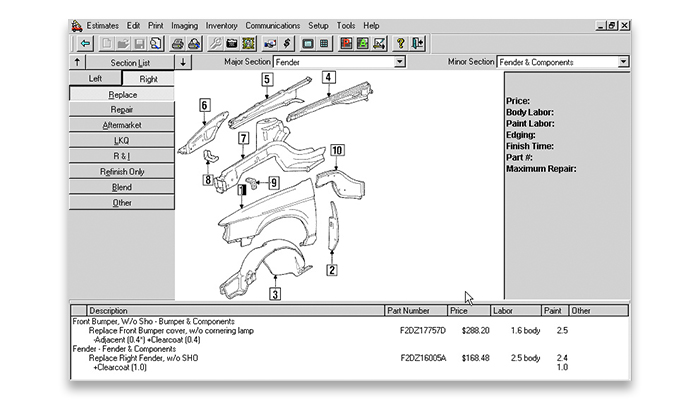This screenshot has height=400, width=700.
Task: Click the dollar sign toolbar icon
Action: [x=286, y=44]
